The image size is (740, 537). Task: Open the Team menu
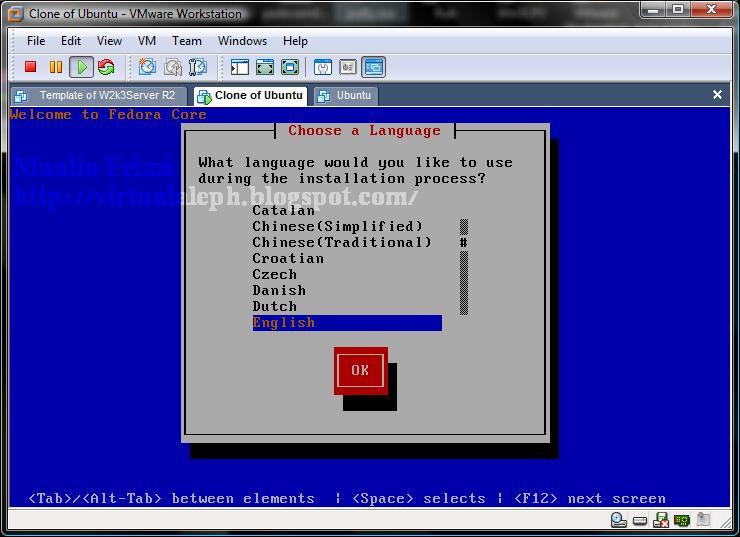point(187,41)
